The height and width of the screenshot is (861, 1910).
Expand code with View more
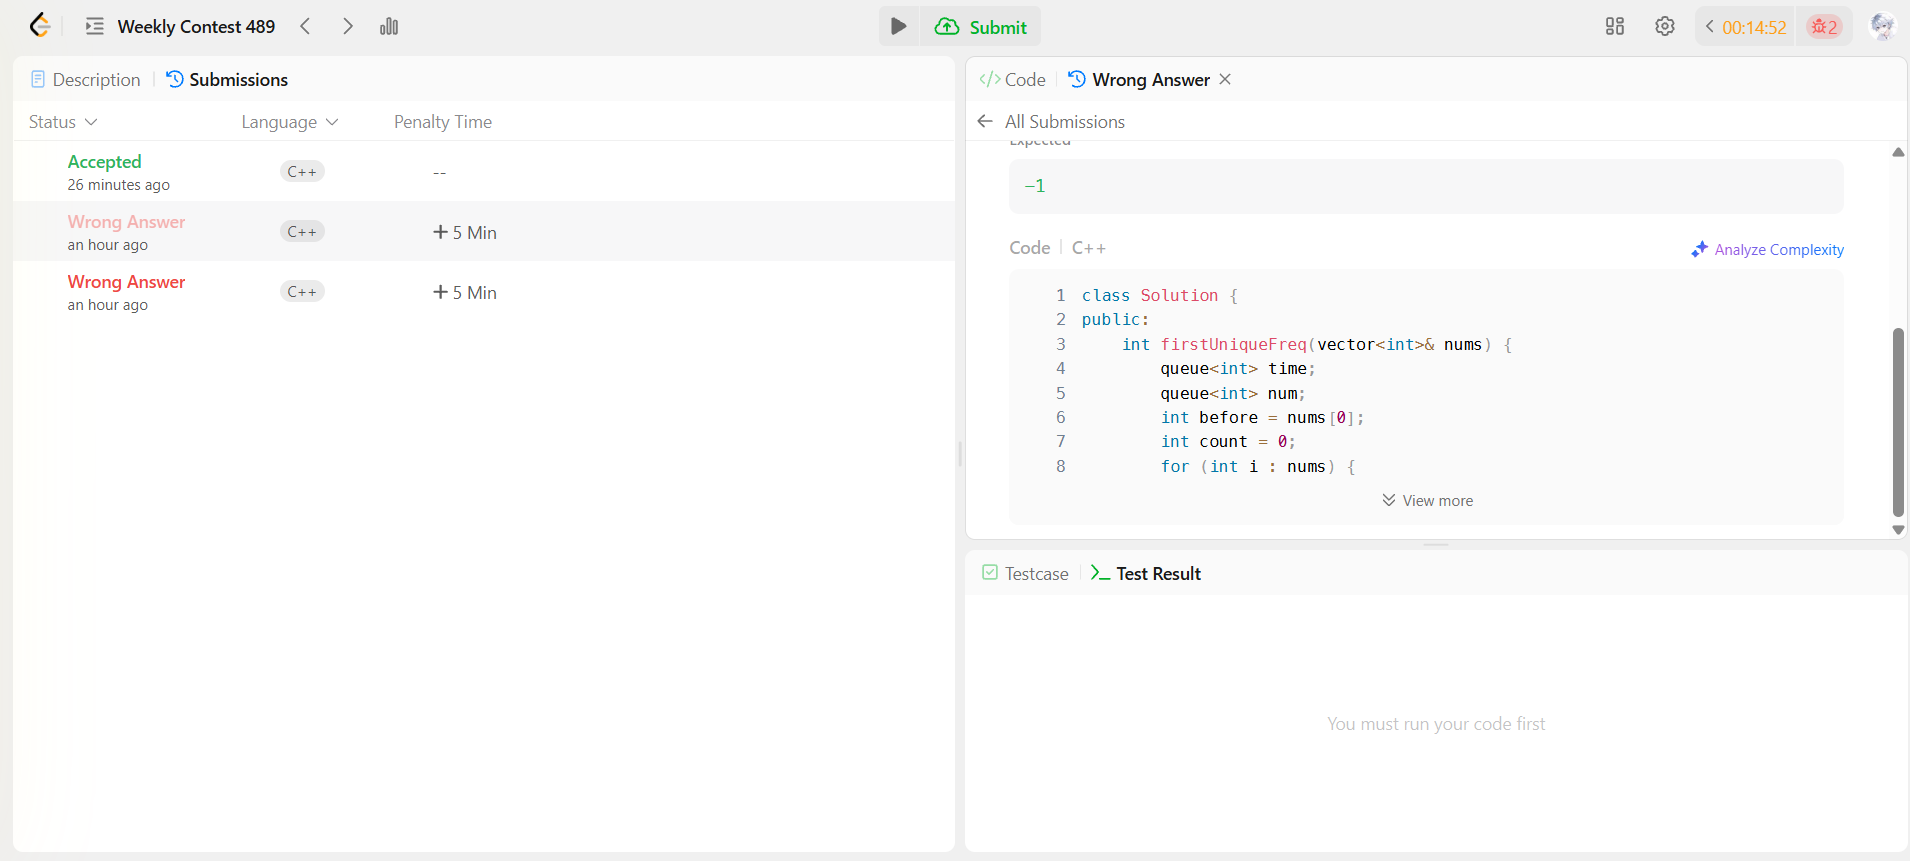click(x=1427, y=501)
